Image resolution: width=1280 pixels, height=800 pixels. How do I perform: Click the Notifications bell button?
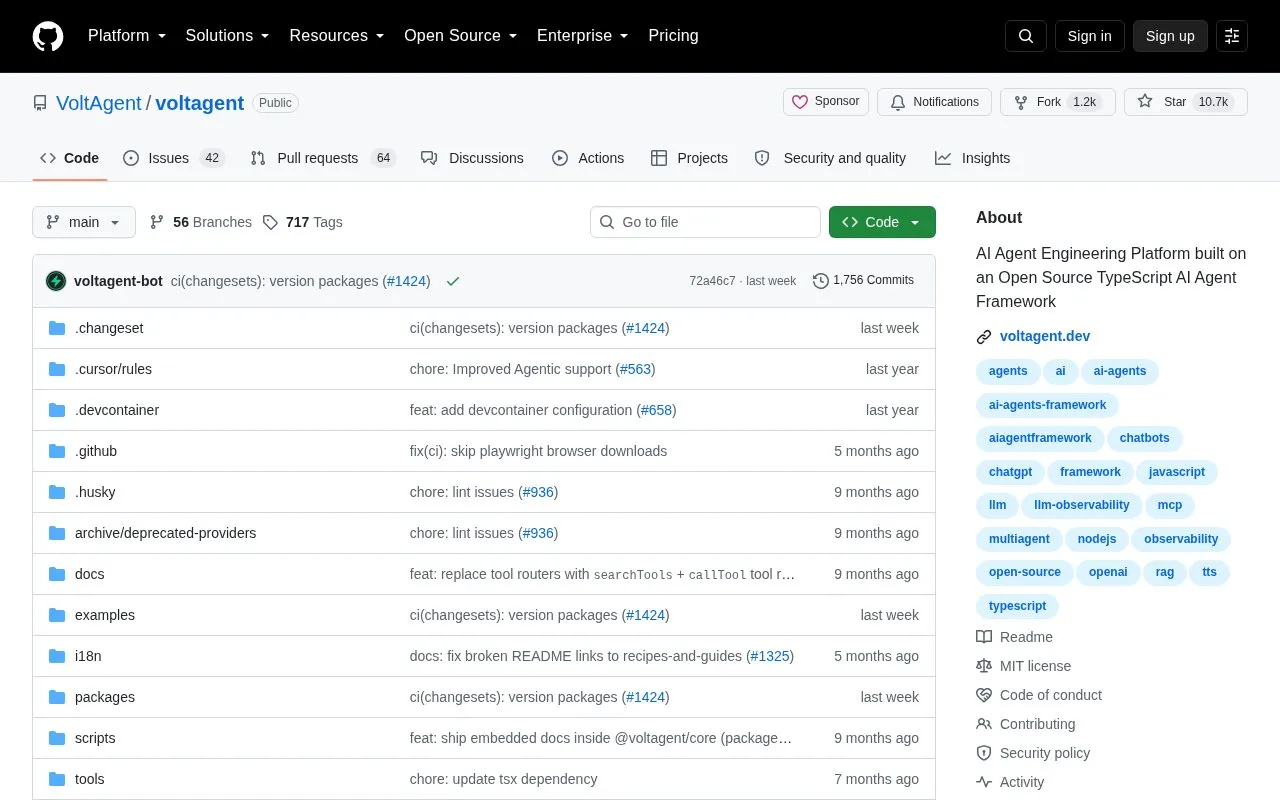pyautogui.click(x=934, y=102)
